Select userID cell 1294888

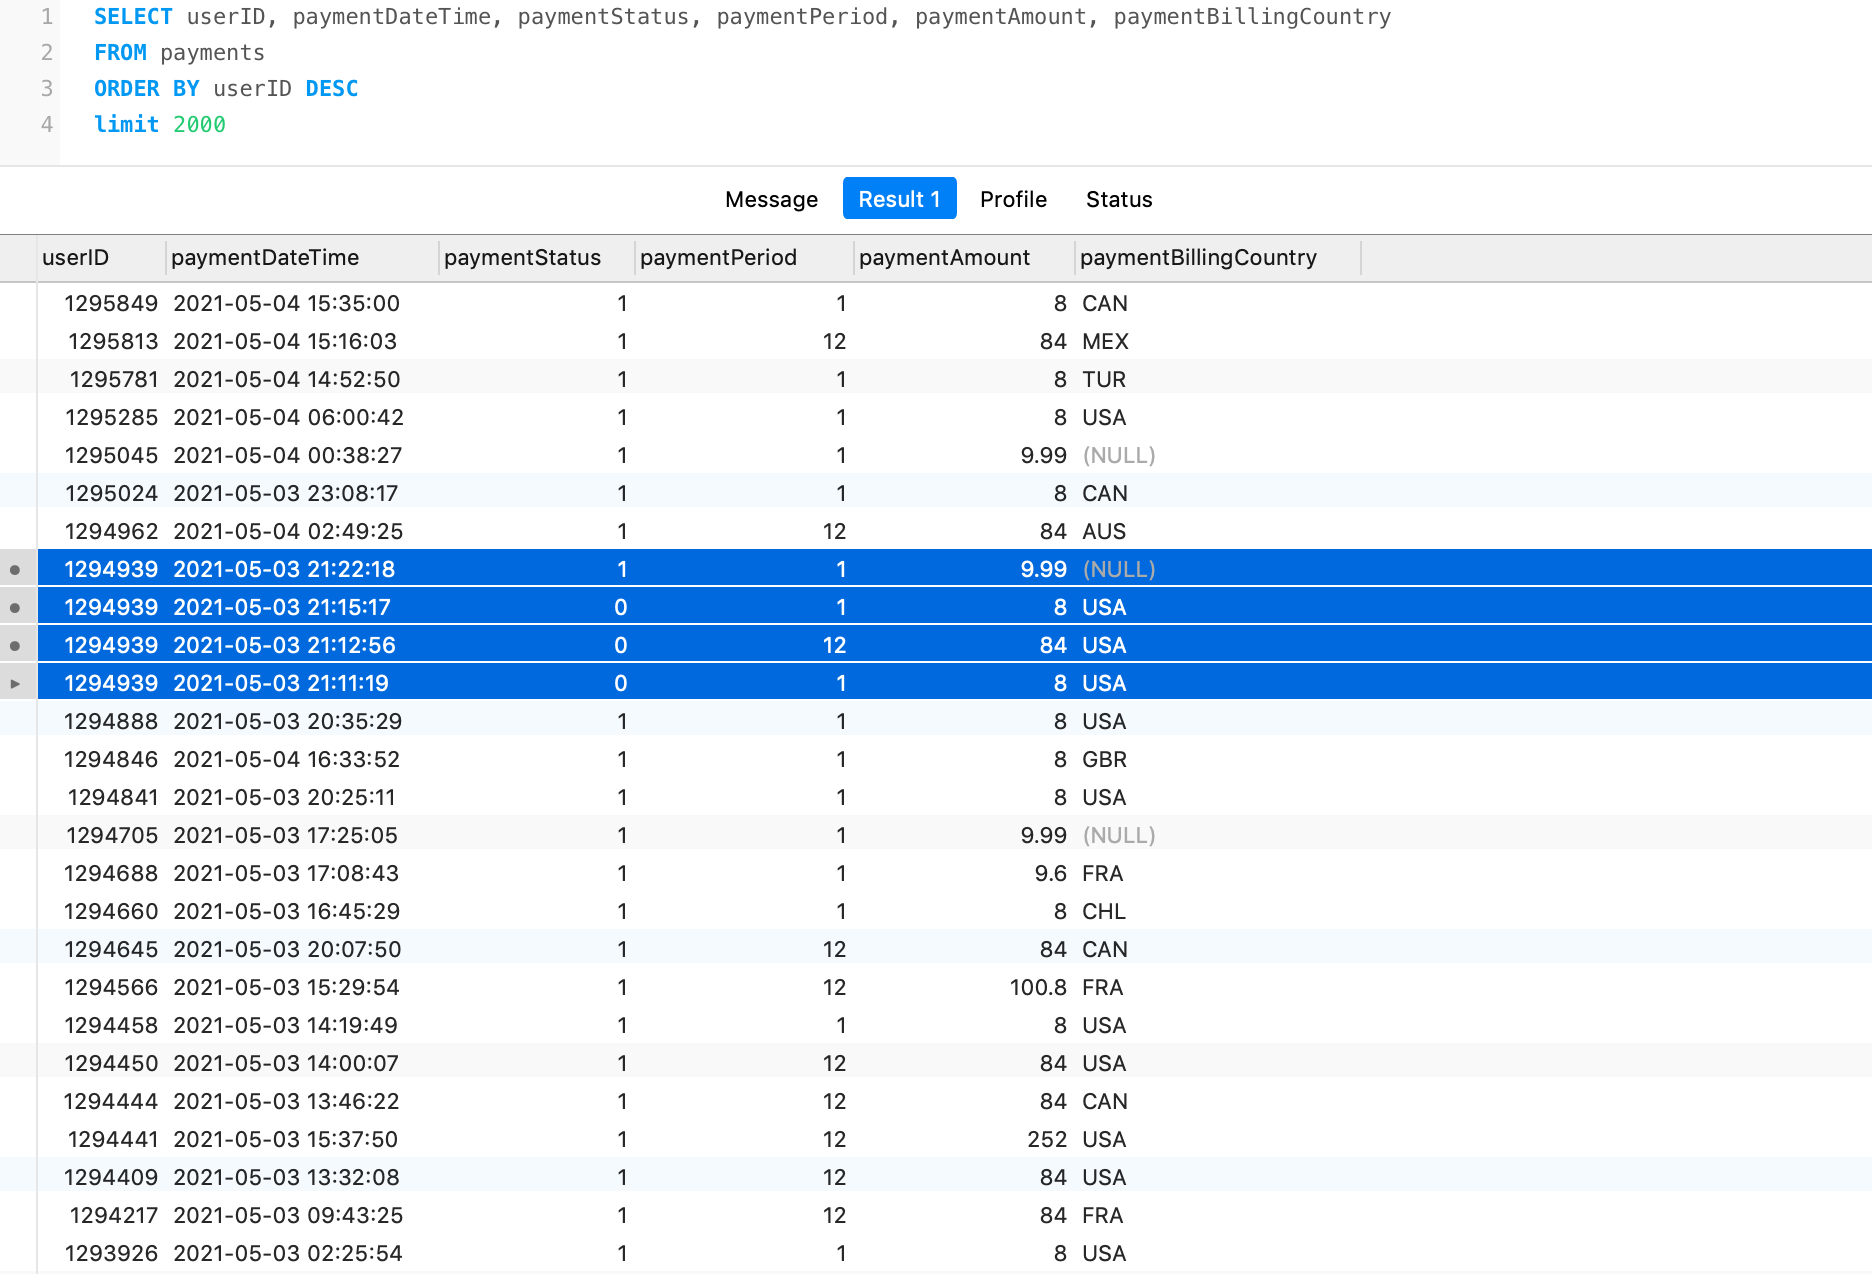click(x=111, y=721)
